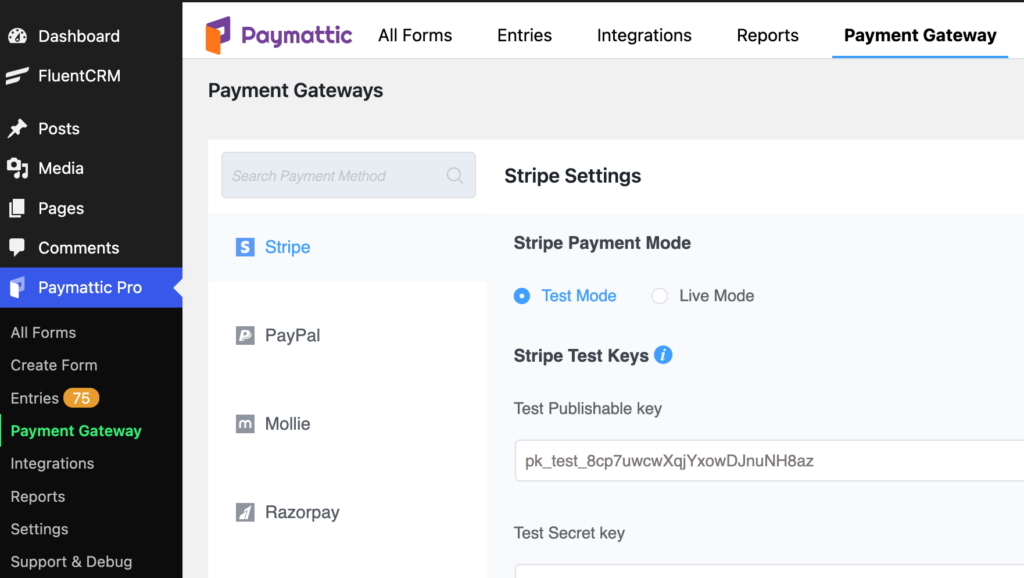Screen dimensions: 1024x578
Task: Select Live Mode radio button
Action: coord(660,296)
